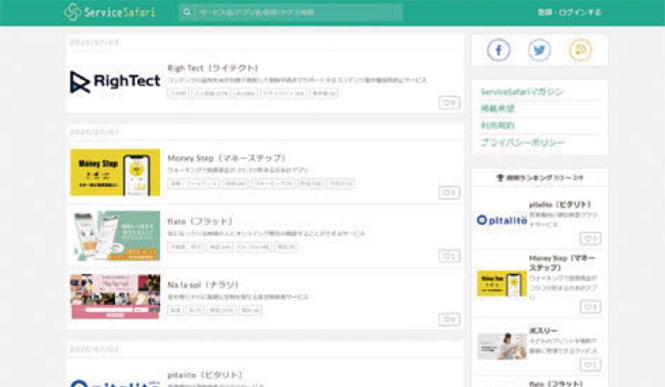Like the Money Step listing heart button
The image size is (665, 387).
coord(449,193)
